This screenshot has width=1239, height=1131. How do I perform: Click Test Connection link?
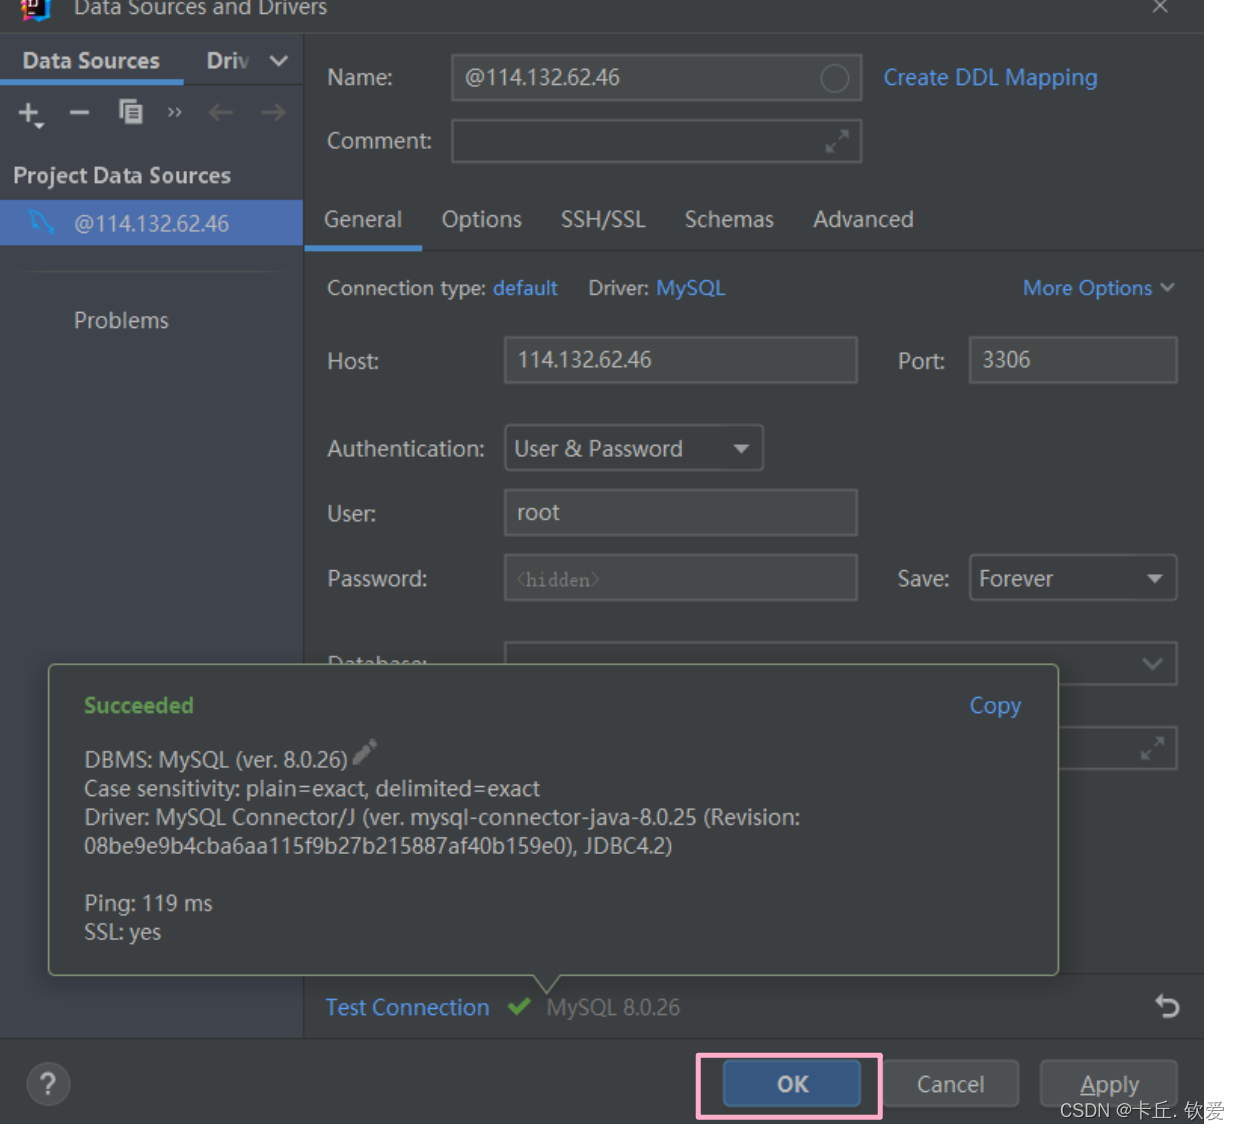click(407, 1007)
